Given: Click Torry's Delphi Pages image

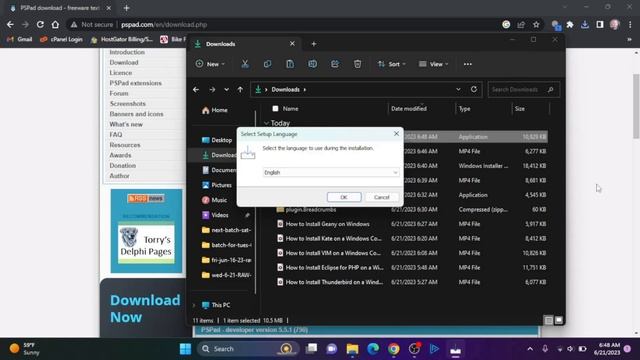Looking at the screenshot, I should 146,244.
